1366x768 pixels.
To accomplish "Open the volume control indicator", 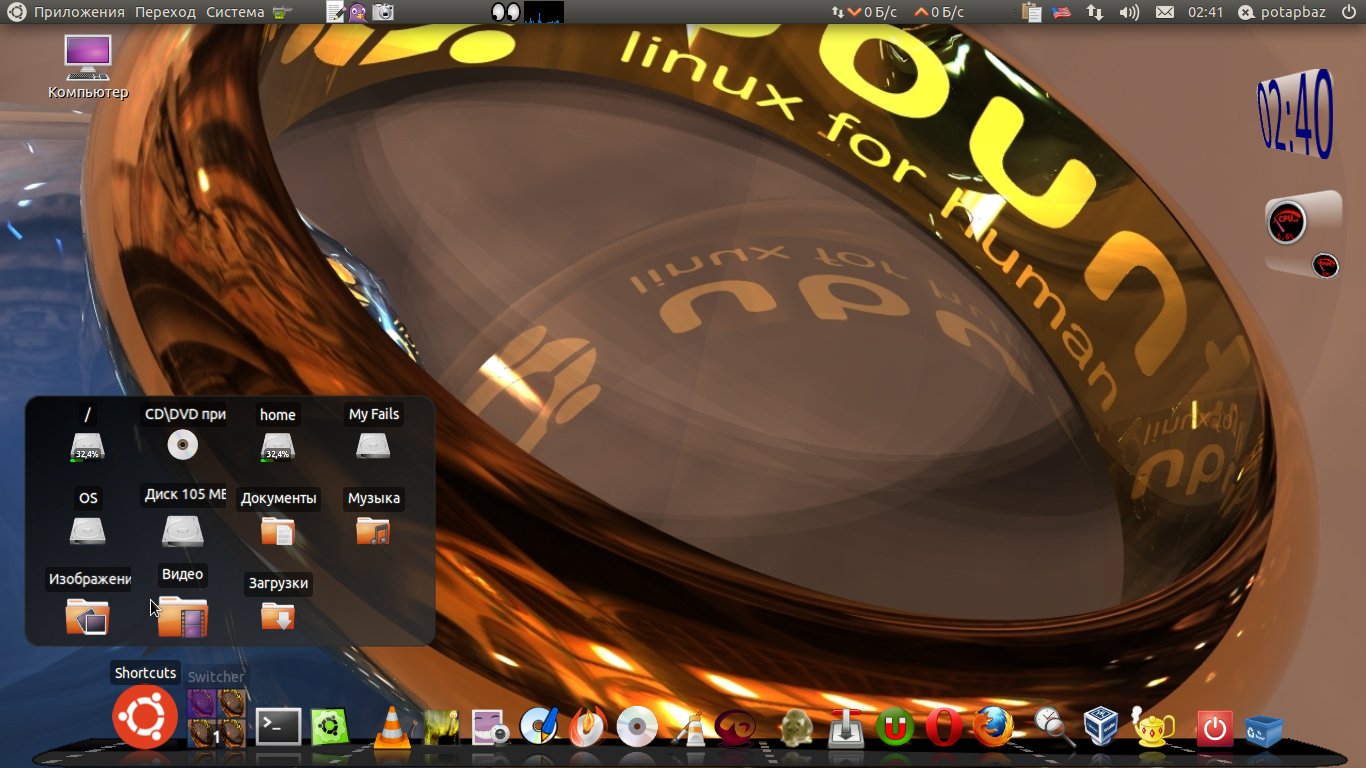I will (x=1129, y=12).
